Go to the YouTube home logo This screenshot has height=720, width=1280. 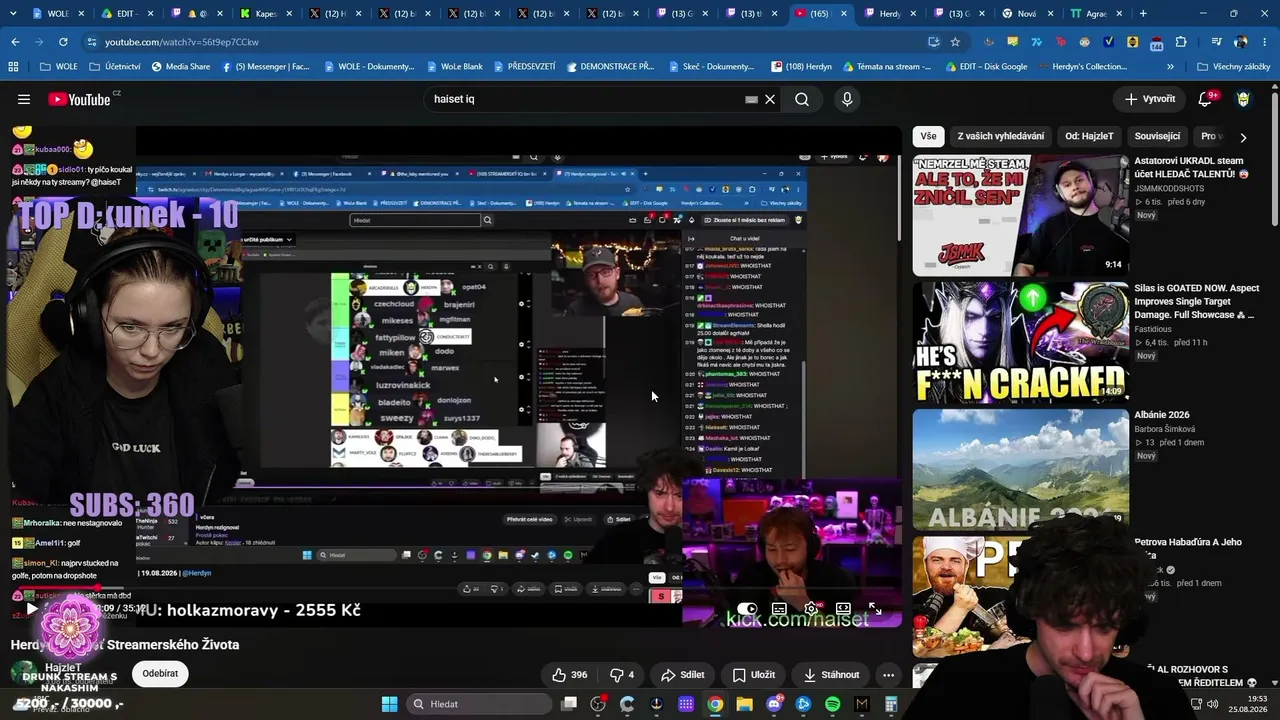point(80,99)
